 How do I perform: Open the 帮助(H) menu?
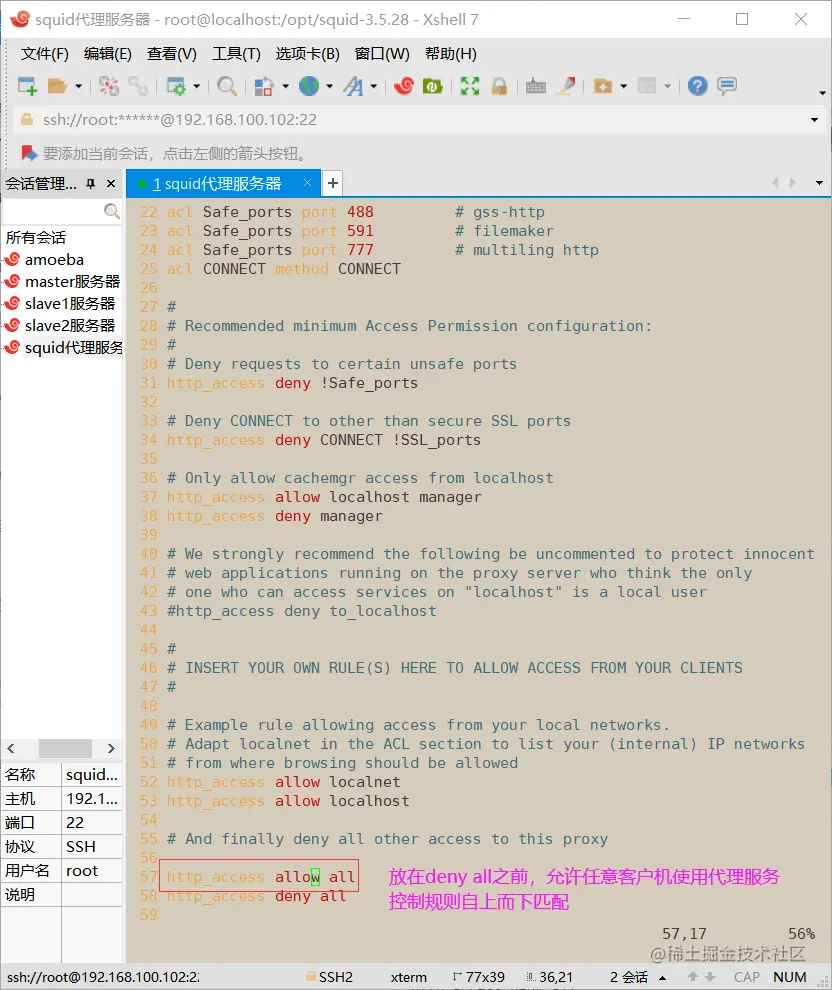tap(451, 54)
